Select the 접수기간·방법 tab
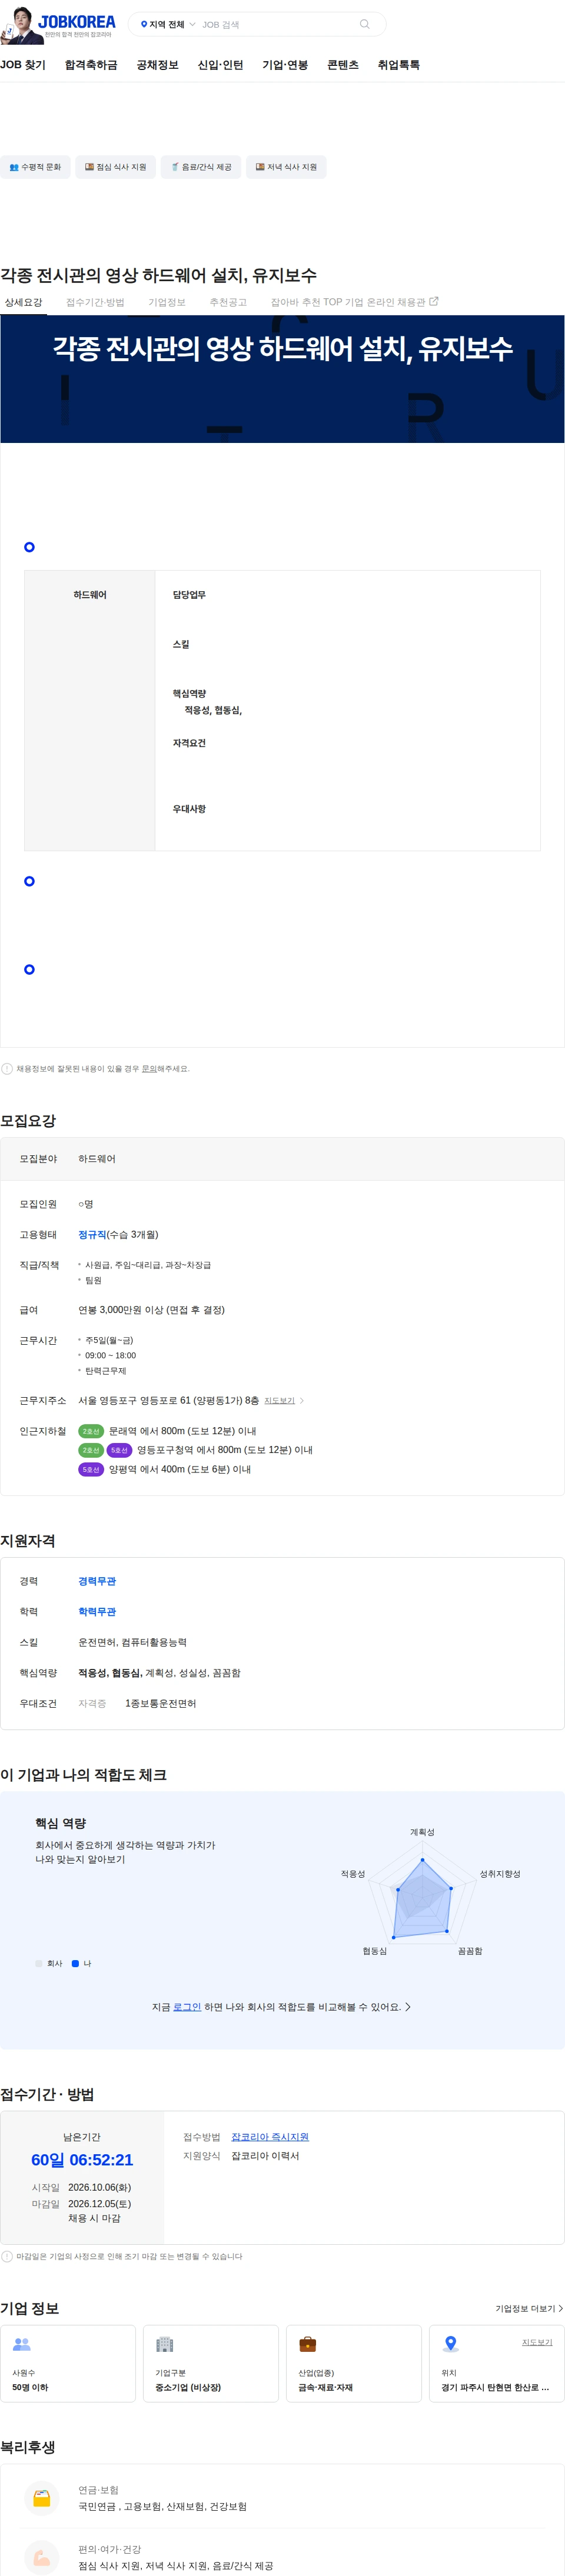The image size is (565, 2576). pyautogui.click(x=95, y=302)
